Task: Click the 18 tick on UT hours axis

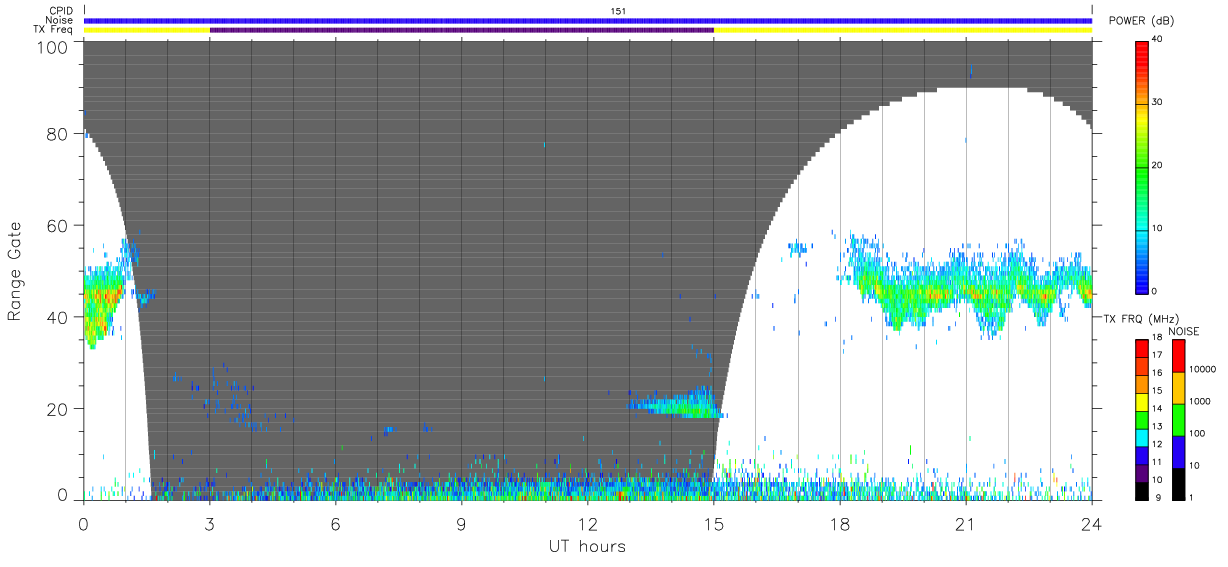Action: [x=840, y=522]
